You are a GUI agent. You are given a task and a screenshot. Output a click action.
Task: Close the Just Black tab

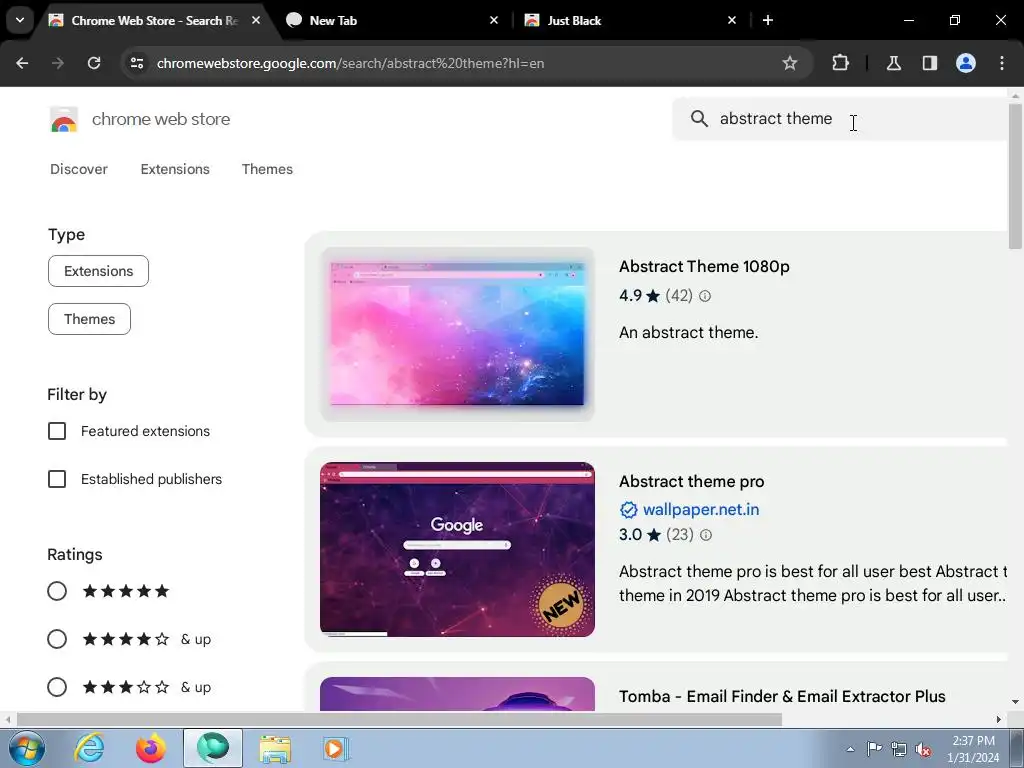tap(731, 20)
